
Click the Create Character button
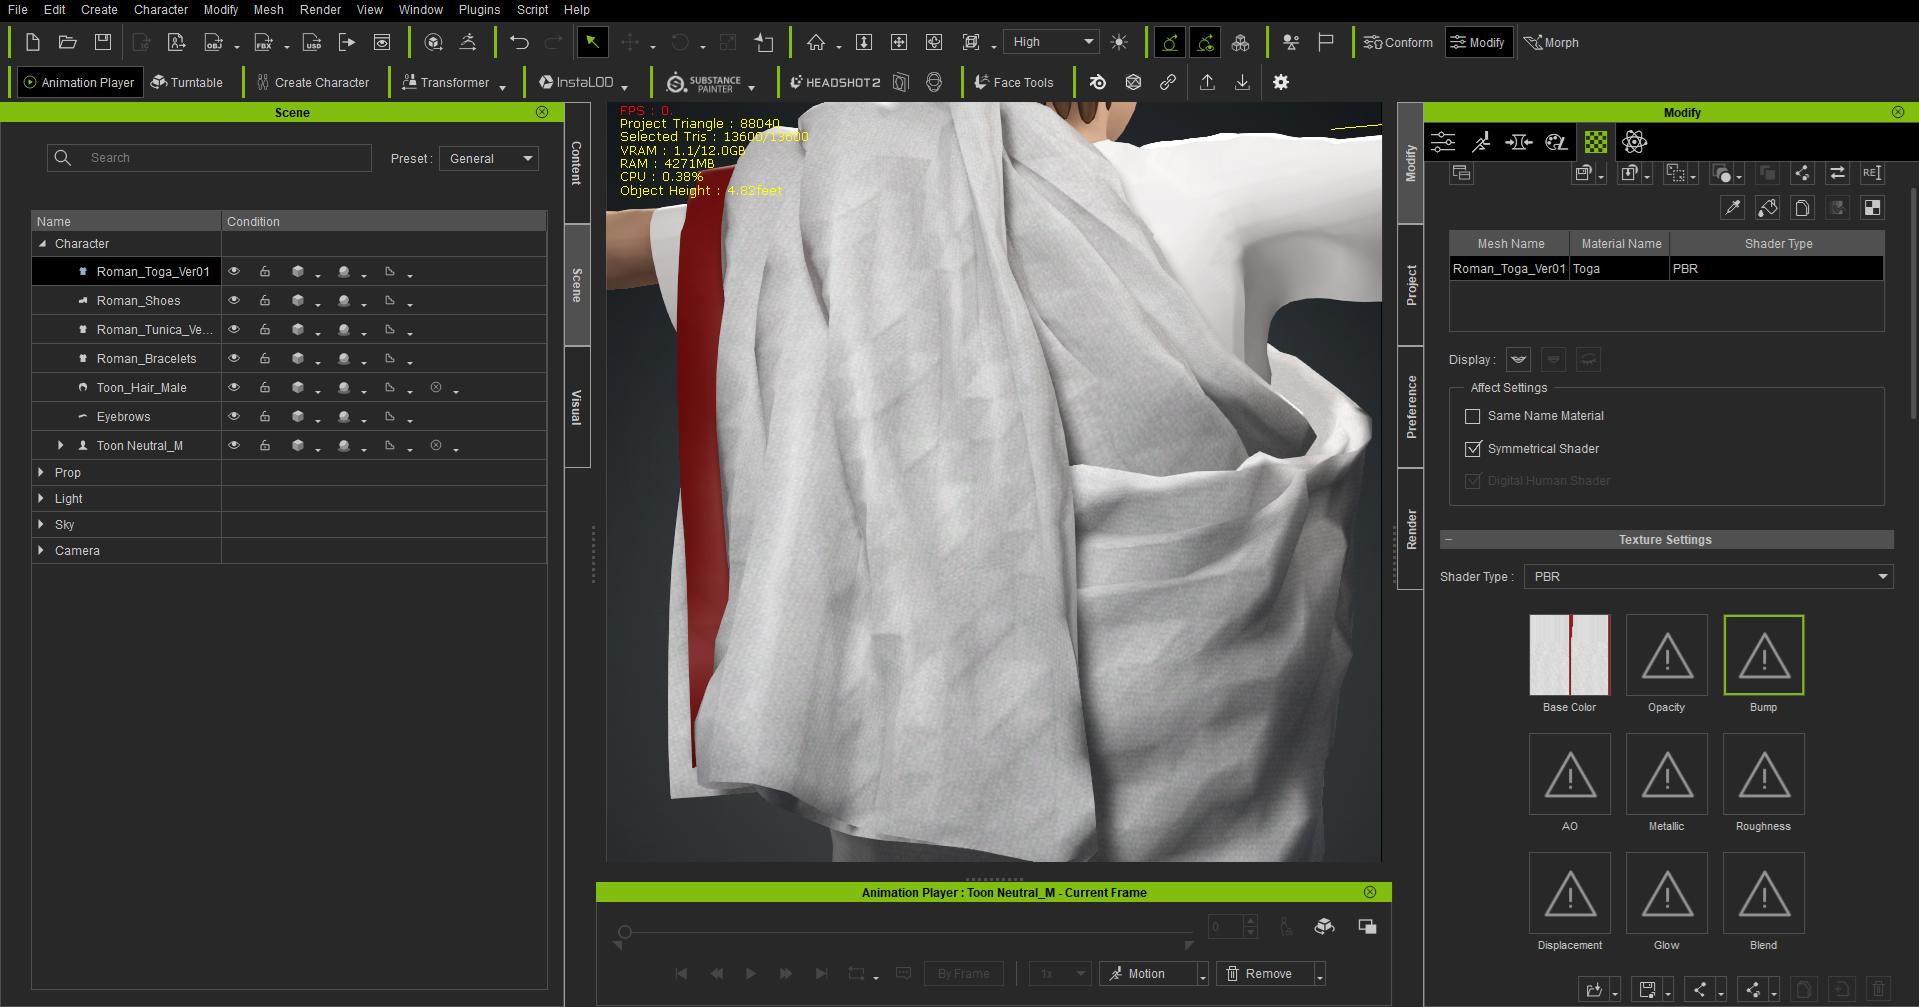click(x=312, y=82)
